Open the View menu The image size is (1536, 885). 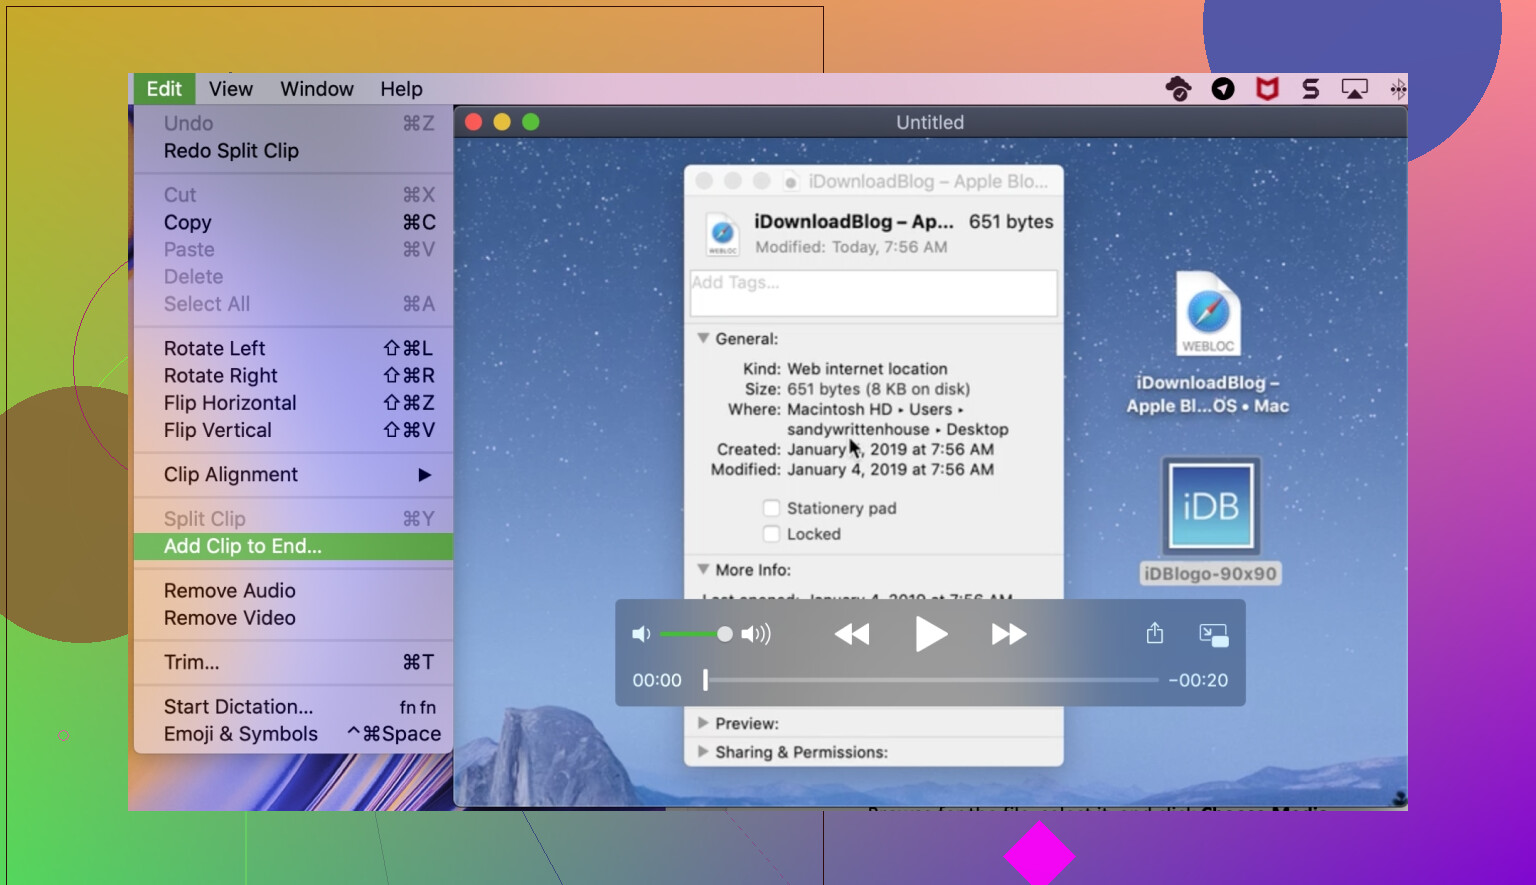click(x=230, y=89)
